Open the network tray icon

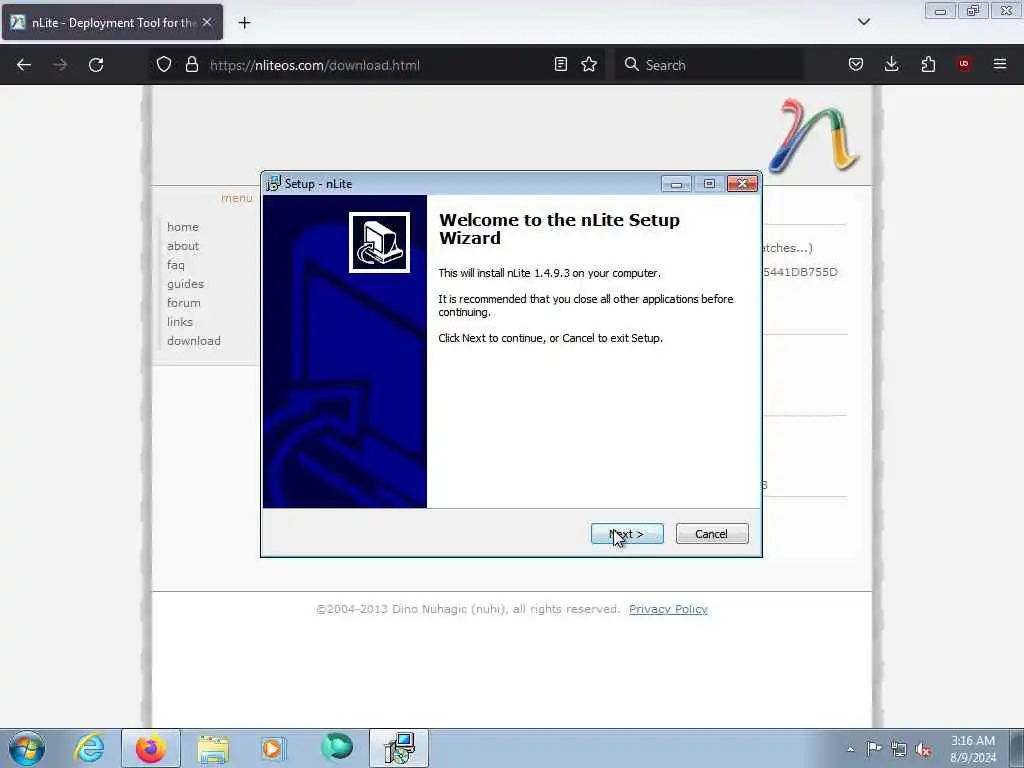click(x=899, y=749)
